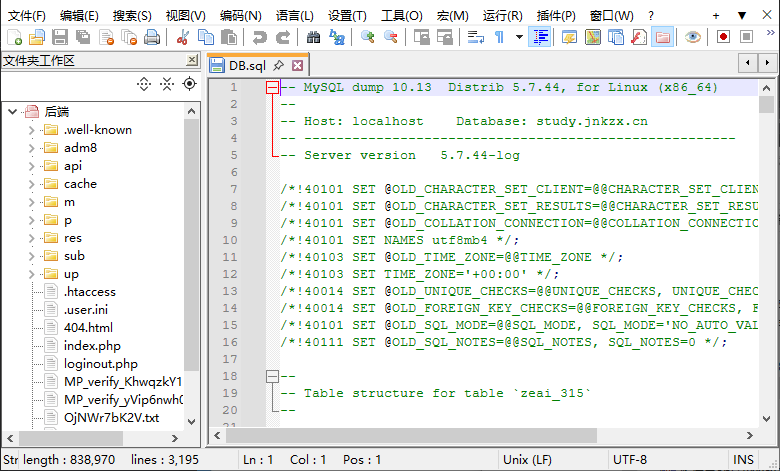Screen dimensions: 780x471
Task: Toggle the indent guide toolbar button
Action: 540,37
